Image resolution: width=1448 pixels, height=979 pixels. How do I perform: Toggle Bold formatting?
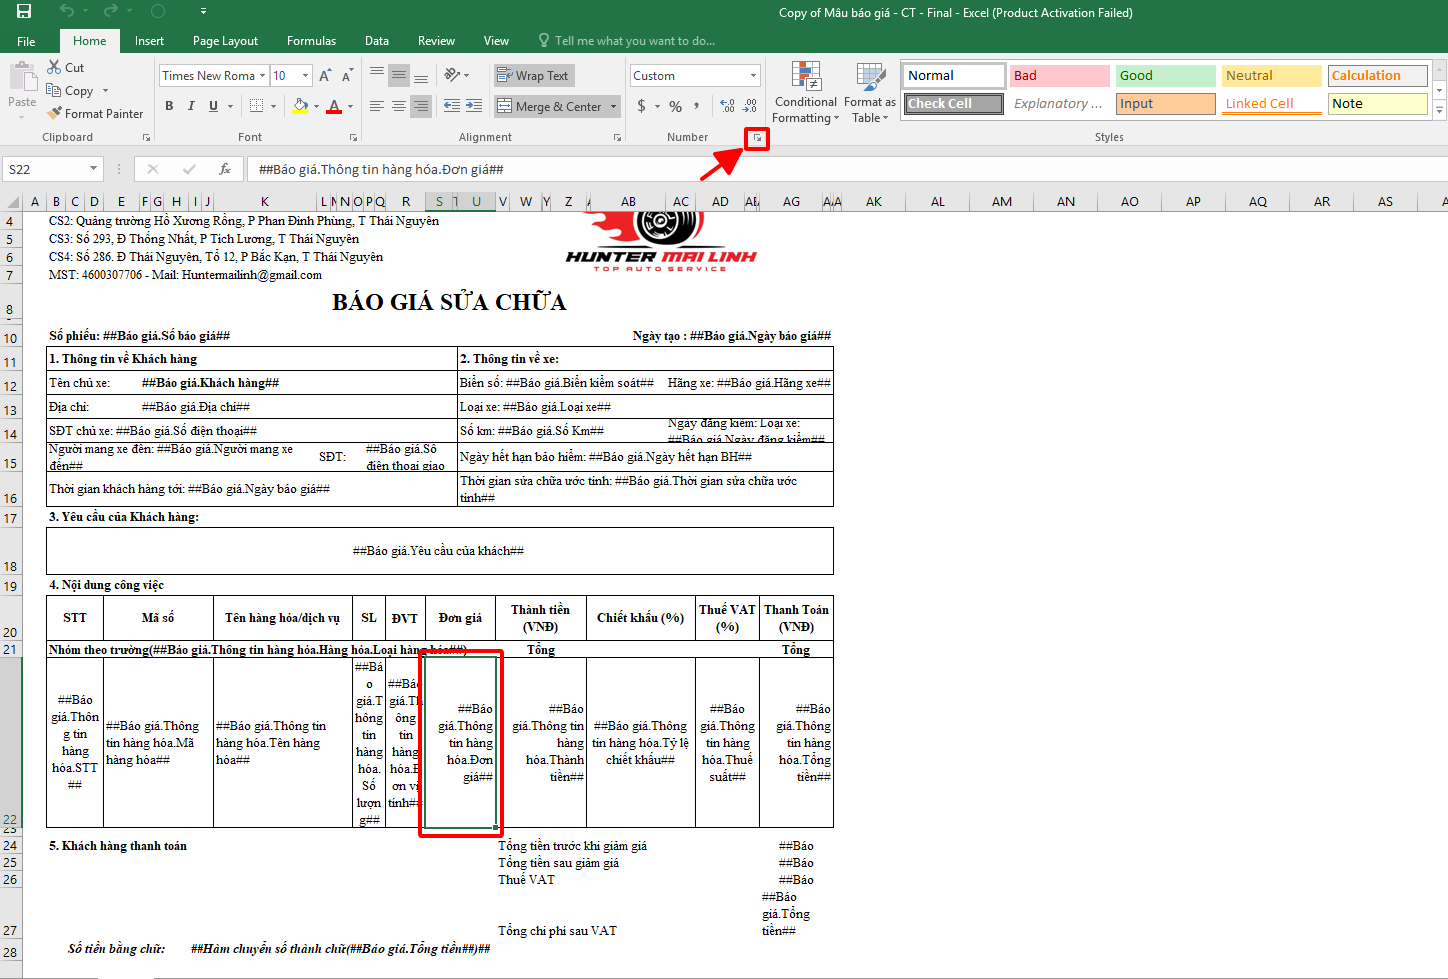pos(169,106)
